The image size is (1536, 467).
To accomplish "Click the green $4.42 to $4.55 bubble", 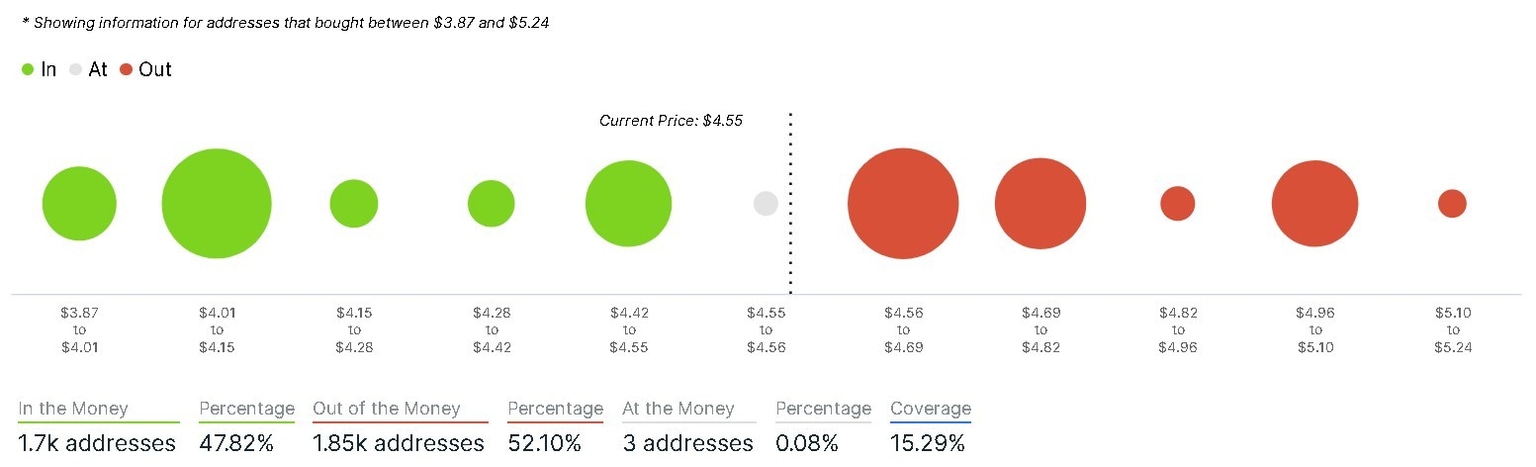I will pos(628,204).
